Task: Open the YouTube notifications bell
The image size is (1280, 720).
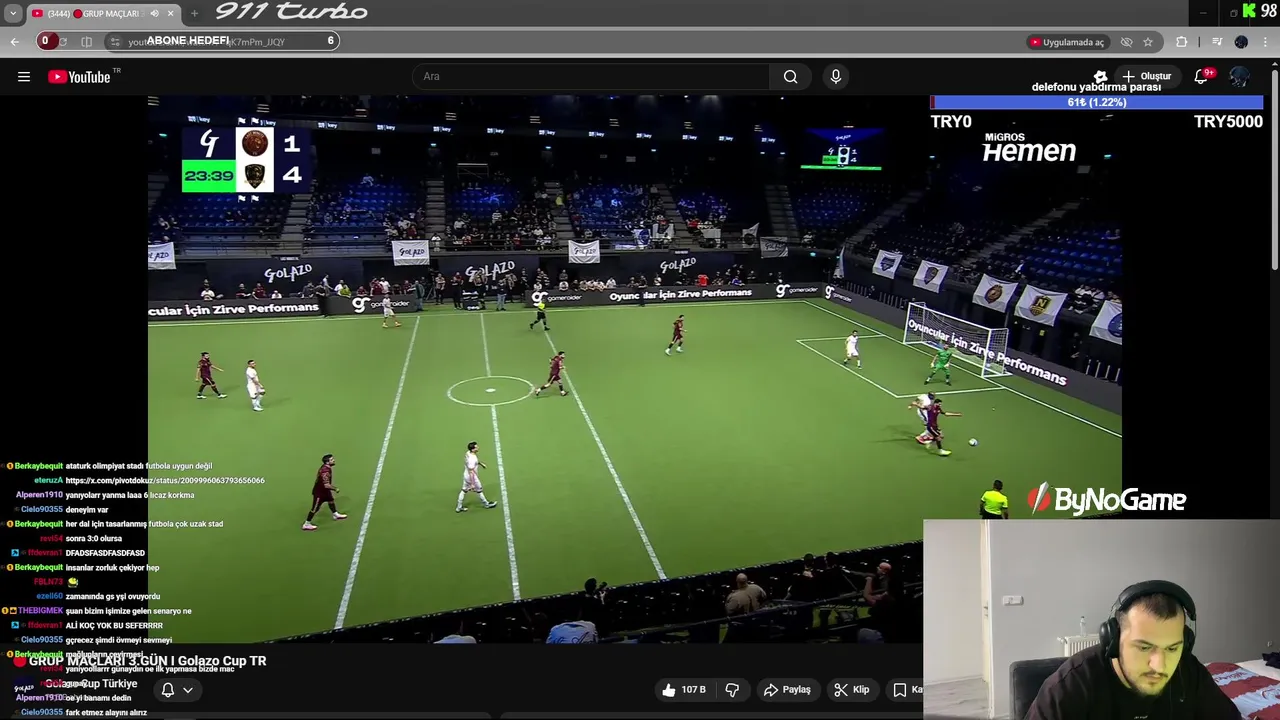Action: [x=1202, y=77]
